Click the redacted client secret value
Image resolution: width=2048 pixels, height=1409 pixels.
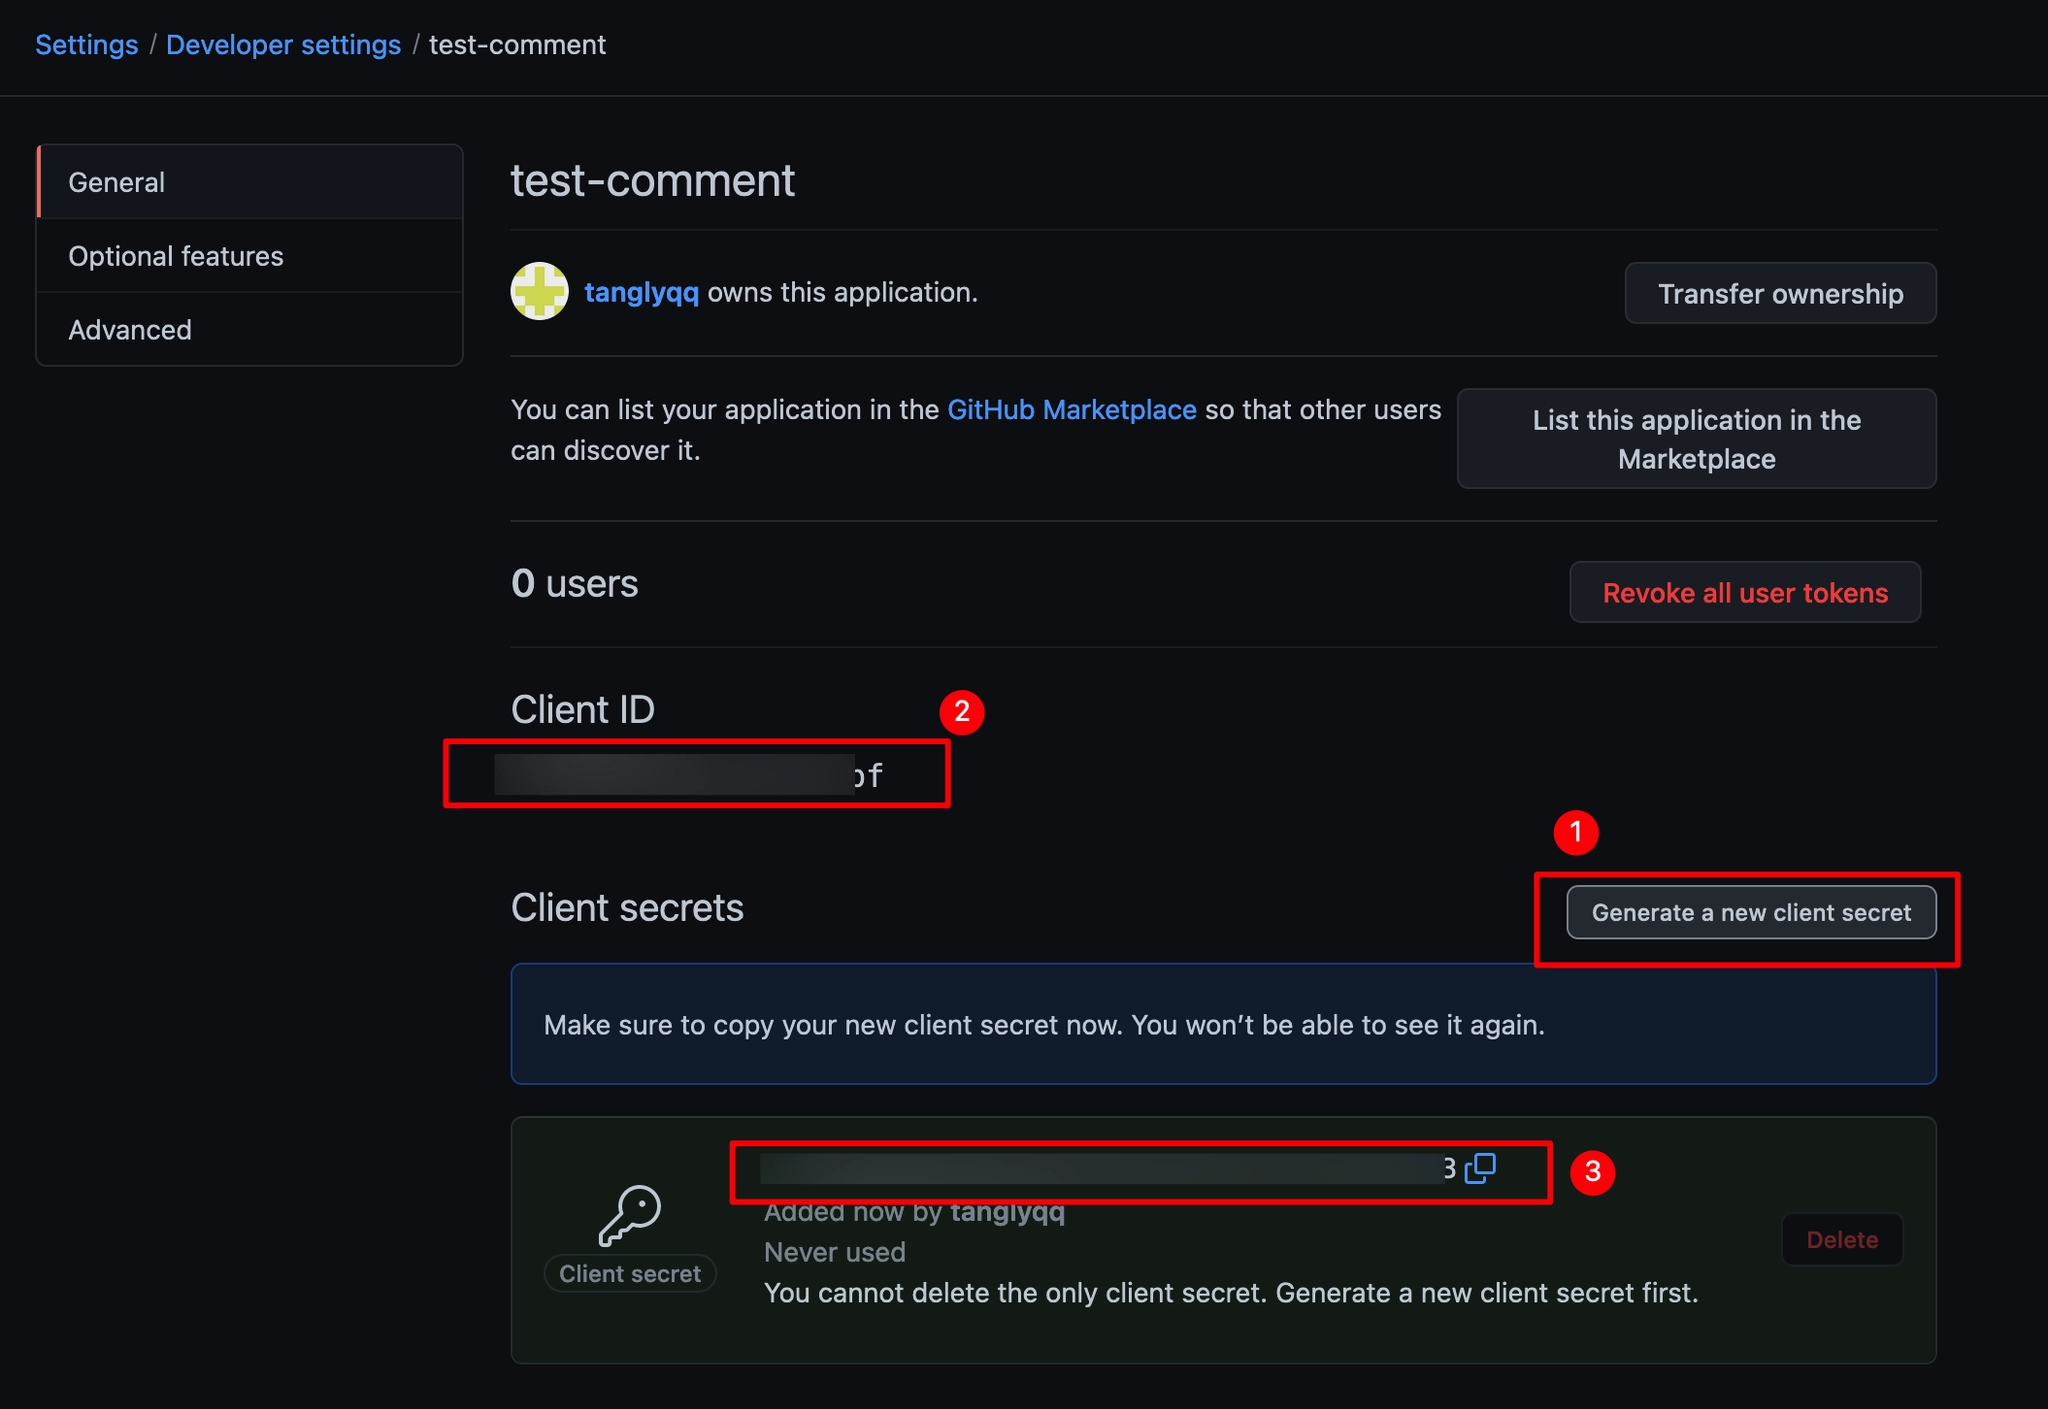[1108, 1168]
